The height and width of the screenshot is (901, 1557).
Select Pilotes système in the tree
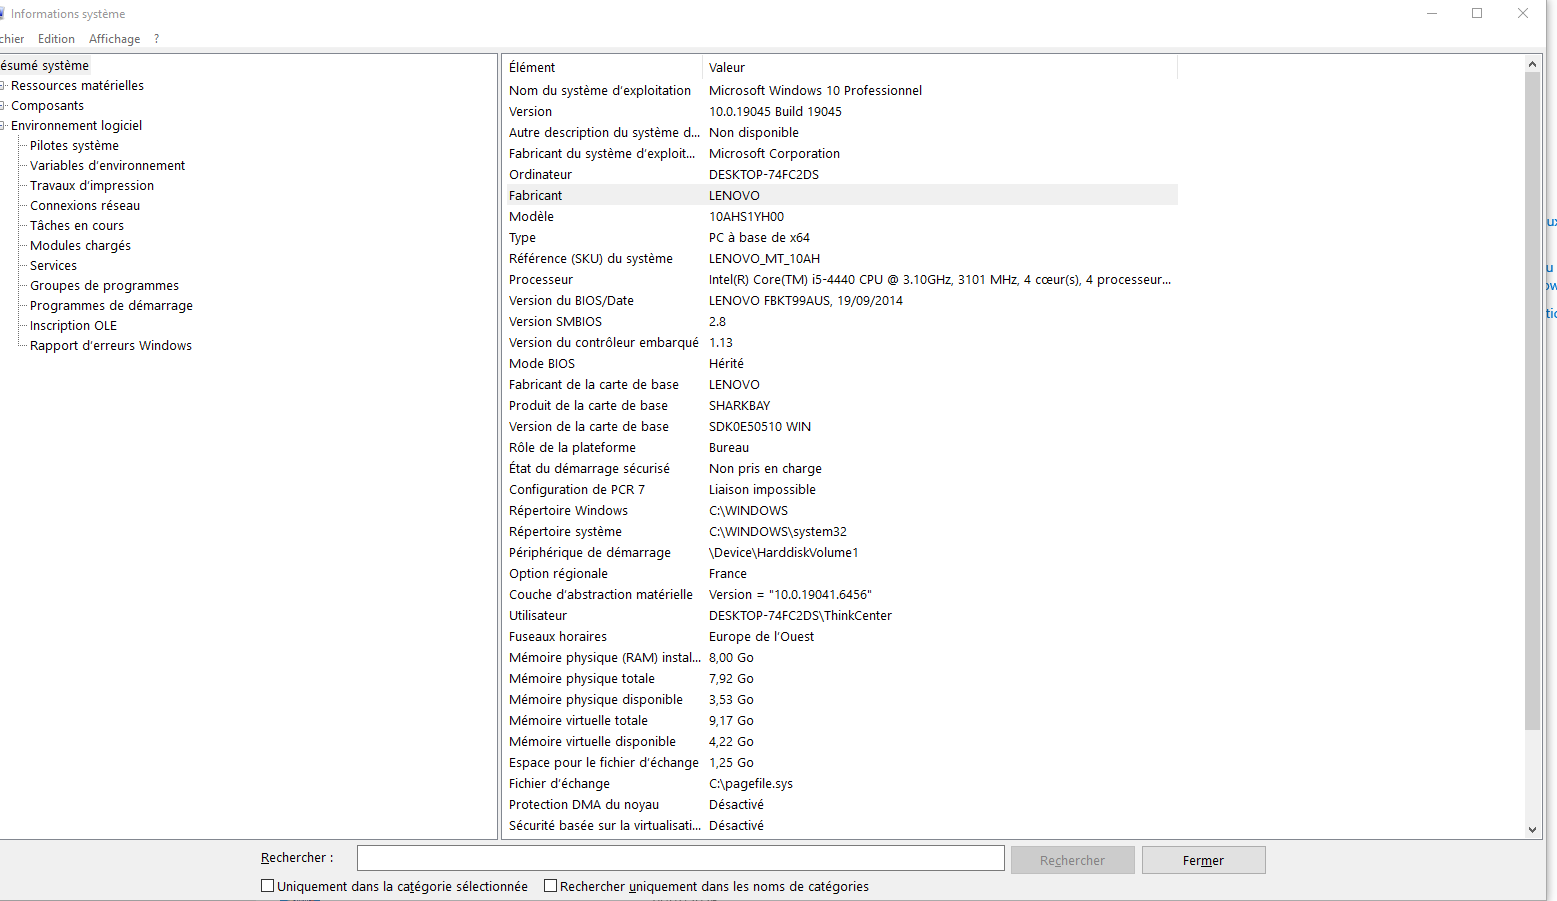pyautogui.click(x=74, y=146)
